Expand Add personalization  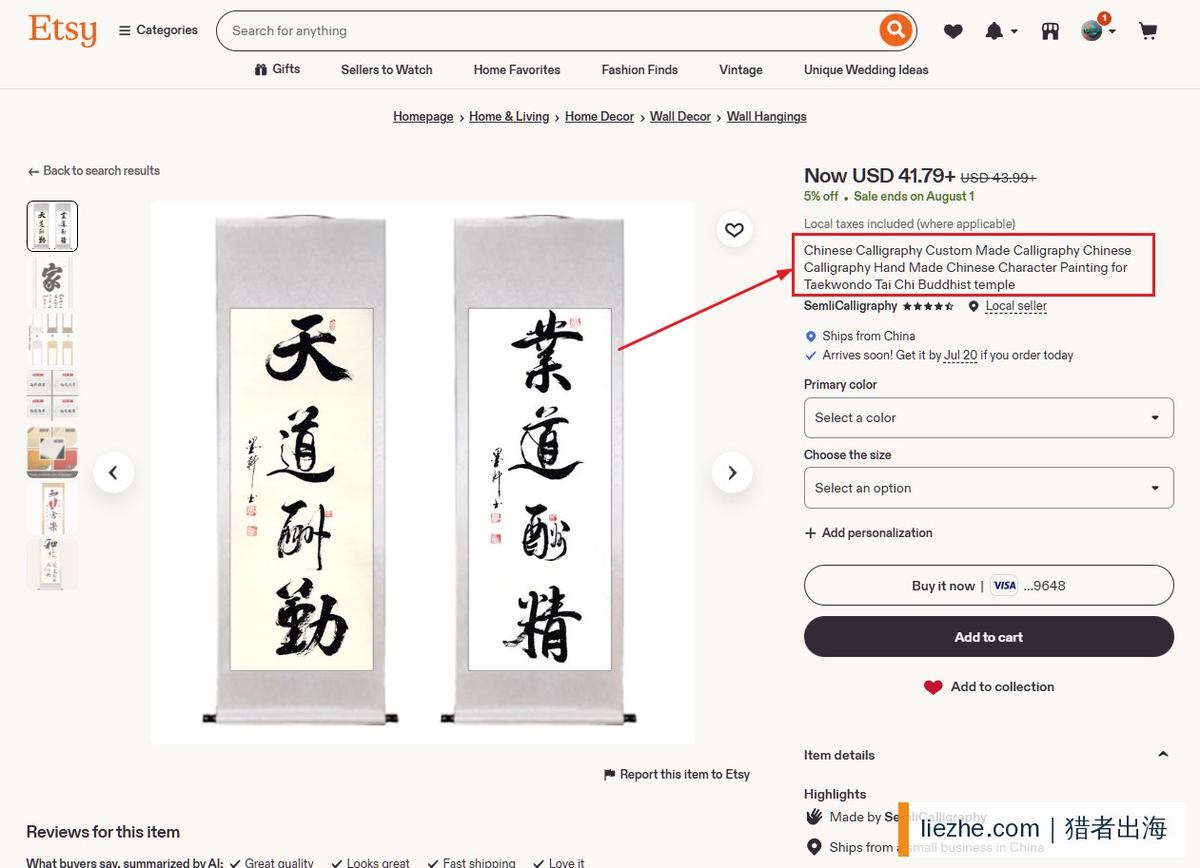868,533
